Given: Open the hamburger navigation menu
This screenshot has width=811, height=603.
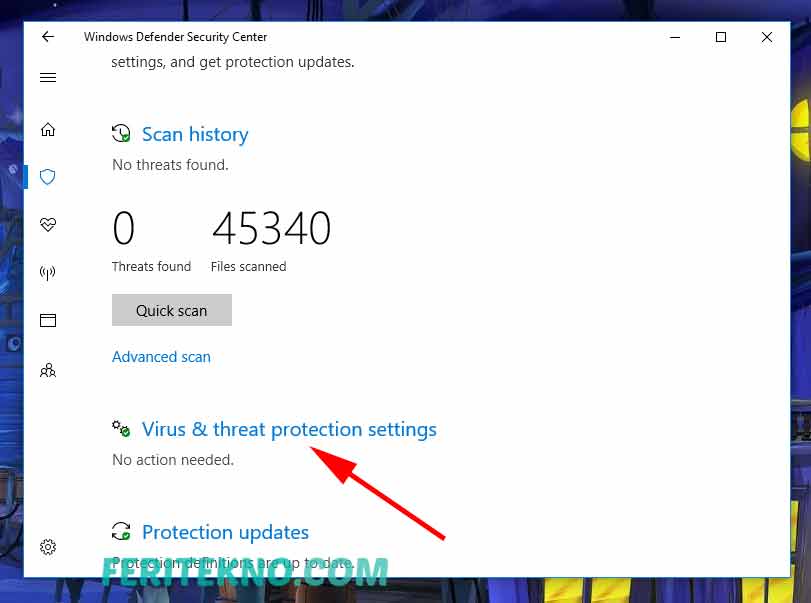Looking at the screenshot, I should [48, 78].
